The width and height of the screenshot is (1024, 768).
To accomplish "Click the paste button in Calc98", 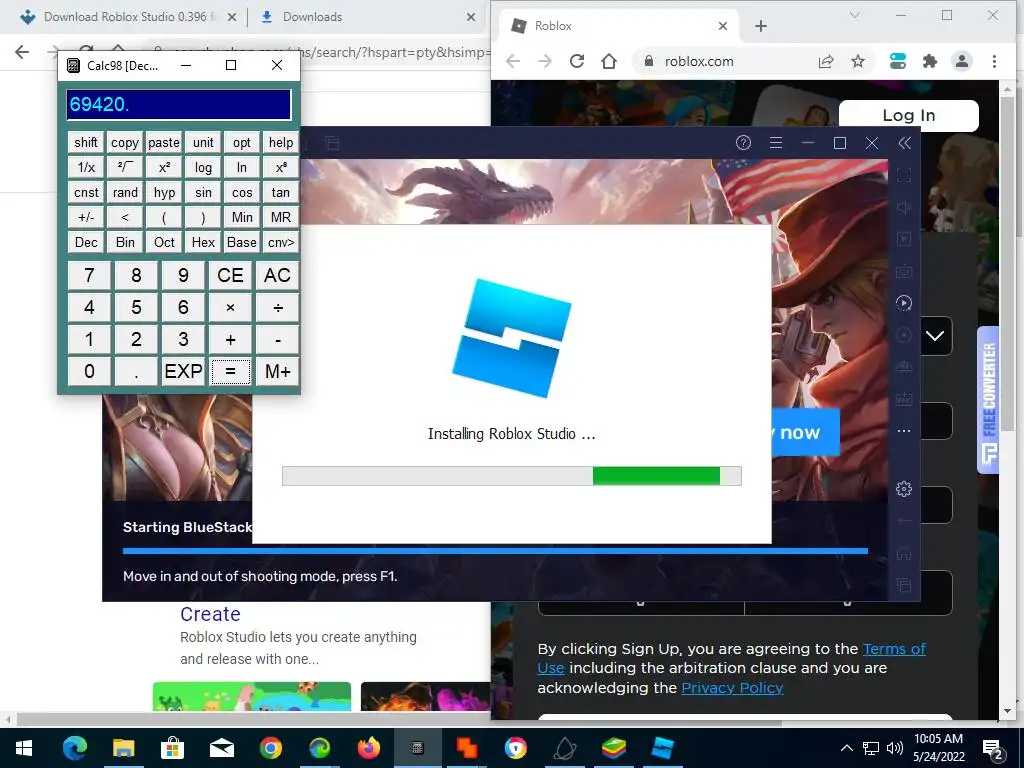I will point(164,142).
